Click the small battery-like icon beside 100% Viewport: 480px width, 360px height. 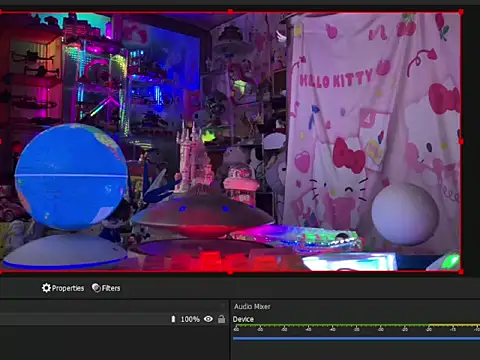[173, 319]
